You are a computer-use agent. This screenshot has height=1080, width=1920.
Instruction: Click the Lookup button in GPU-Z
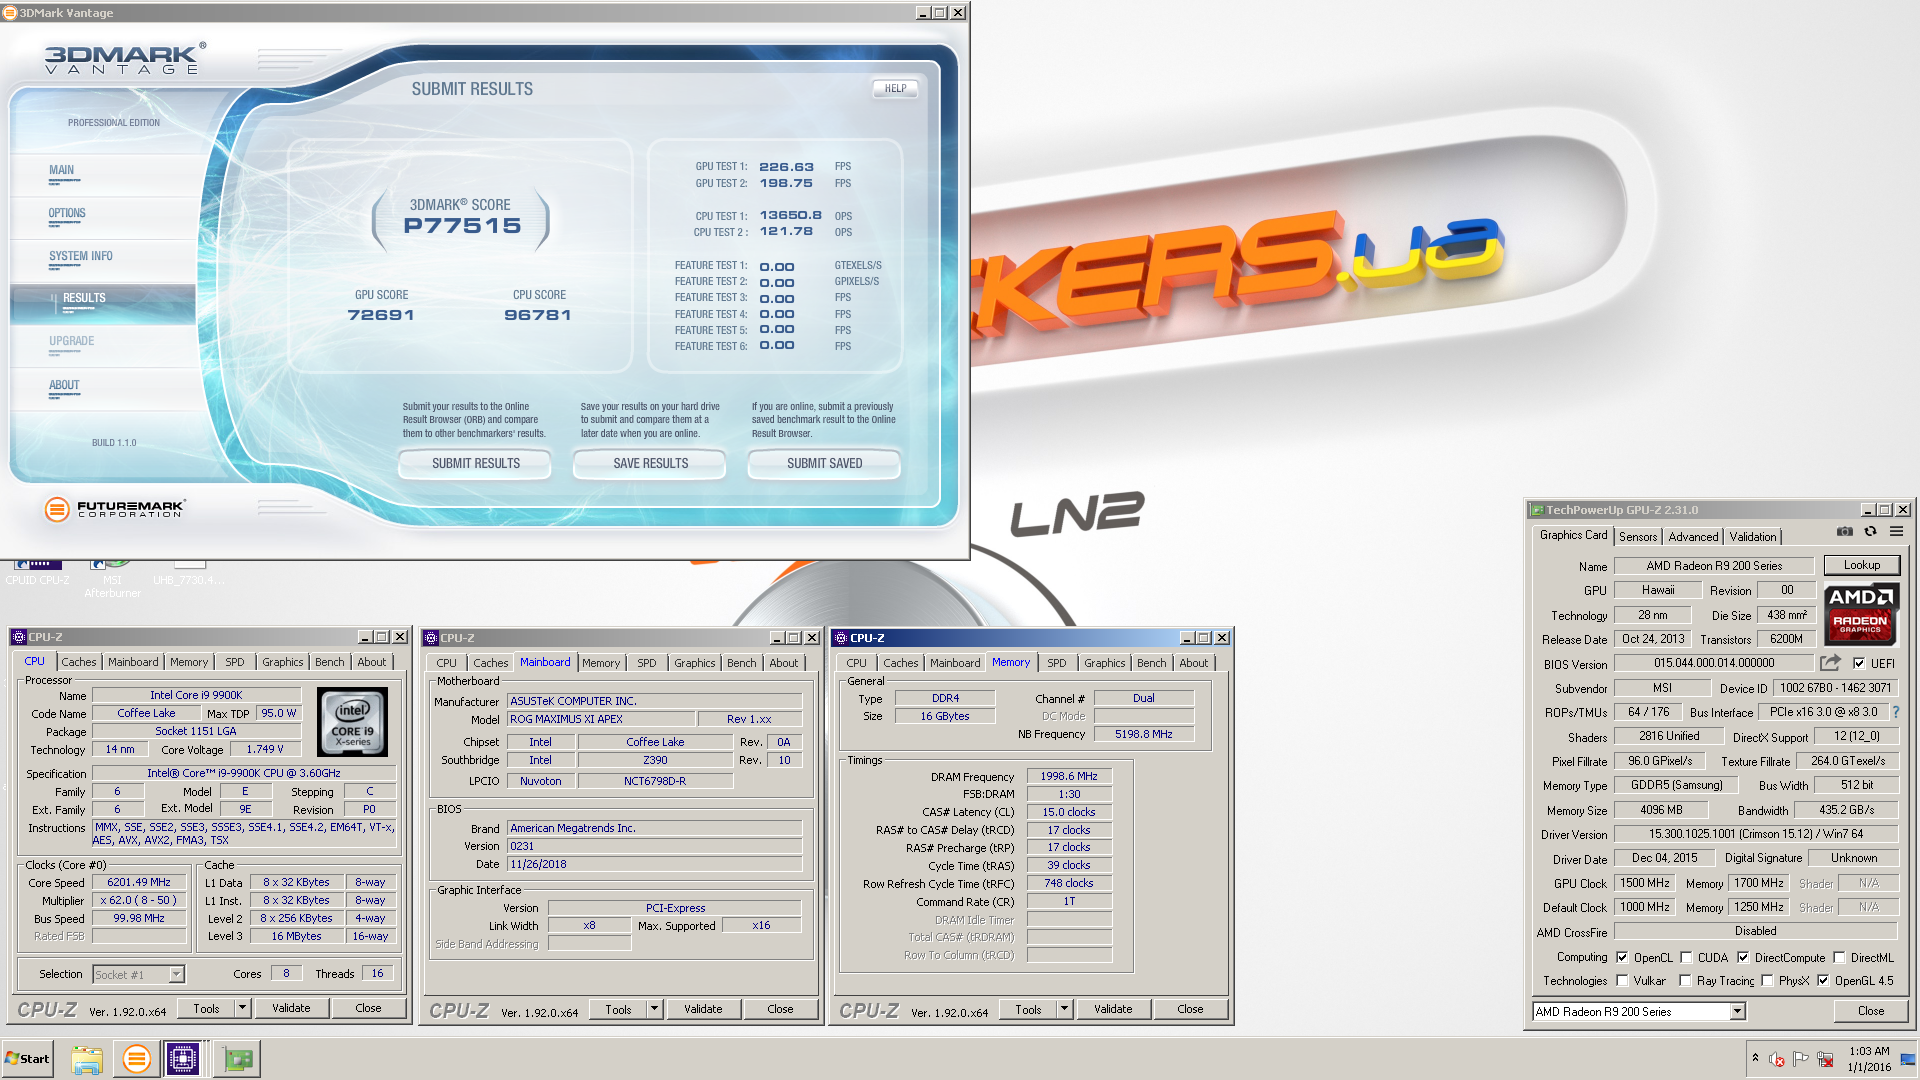1861,565
